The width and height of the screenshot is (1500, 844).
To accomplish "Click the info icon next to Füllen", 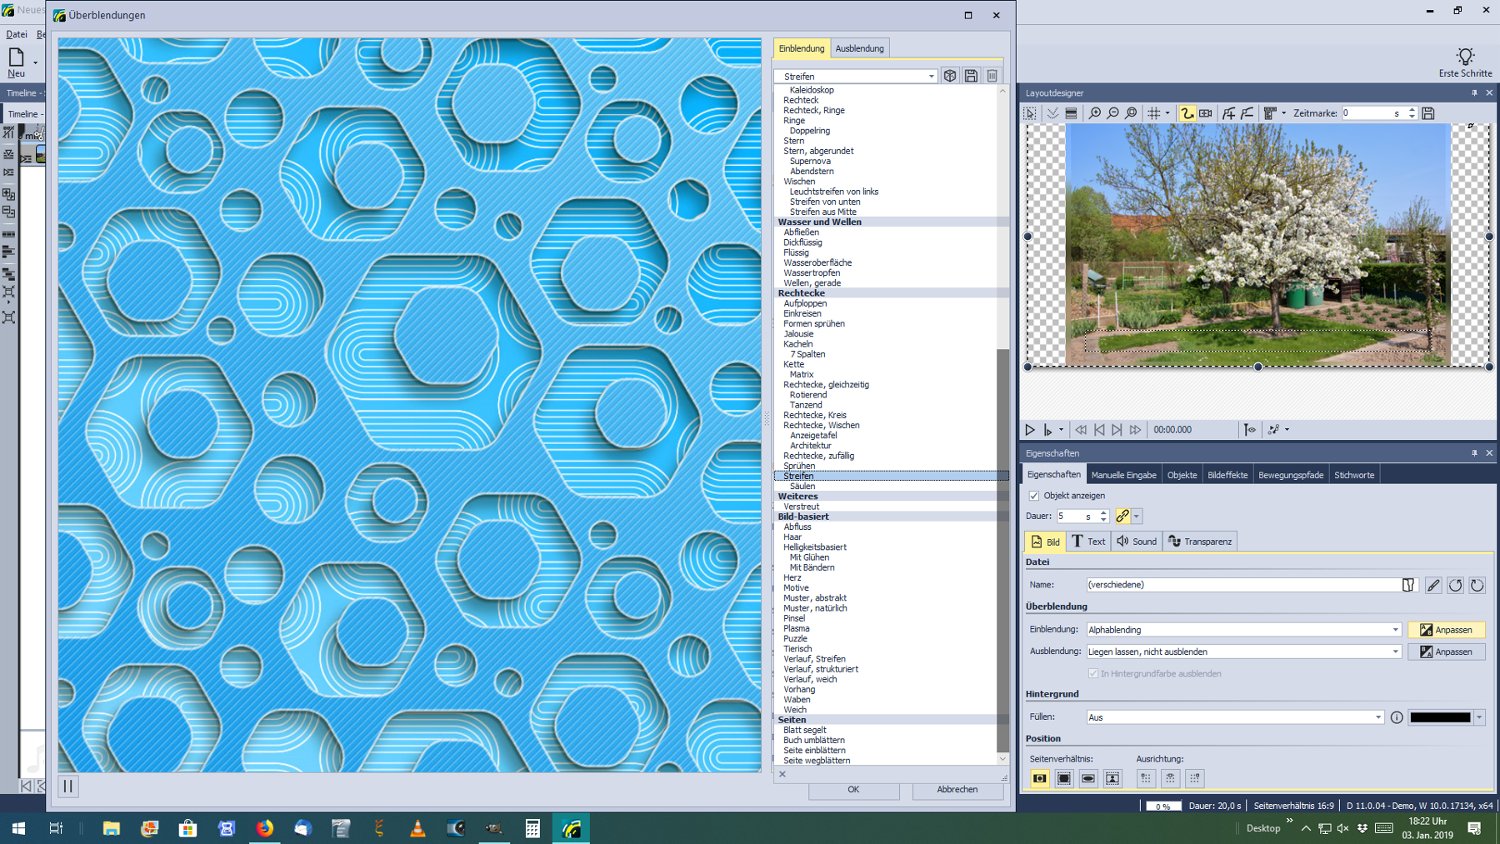I will [1396, 718].
